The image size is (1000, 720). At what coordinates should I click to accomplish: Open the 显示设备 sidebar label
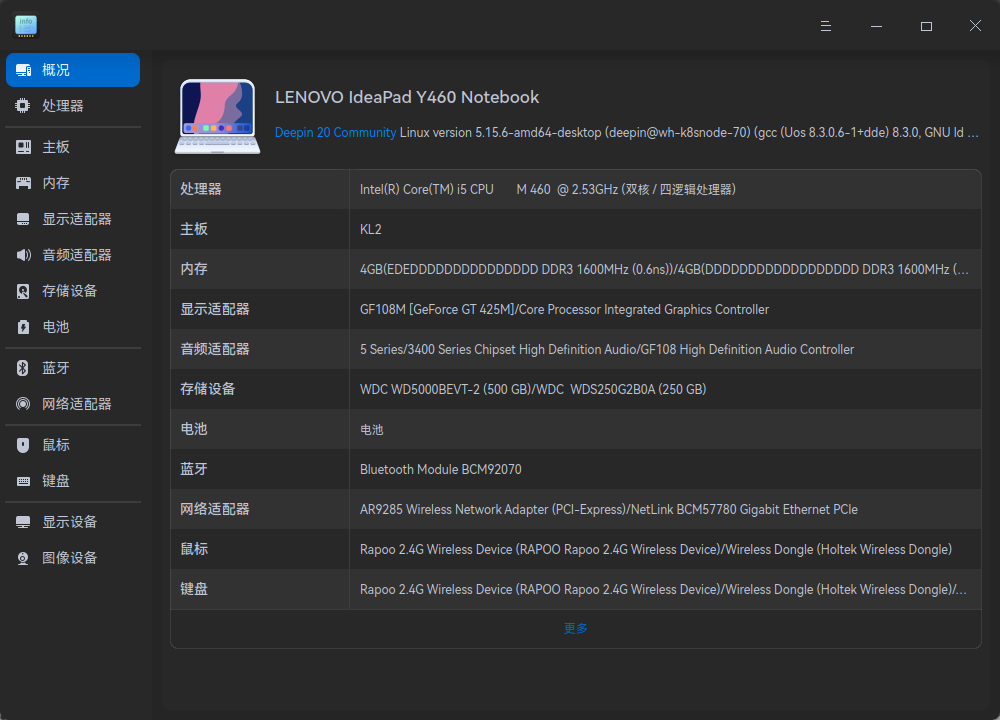tap(70, 522)
